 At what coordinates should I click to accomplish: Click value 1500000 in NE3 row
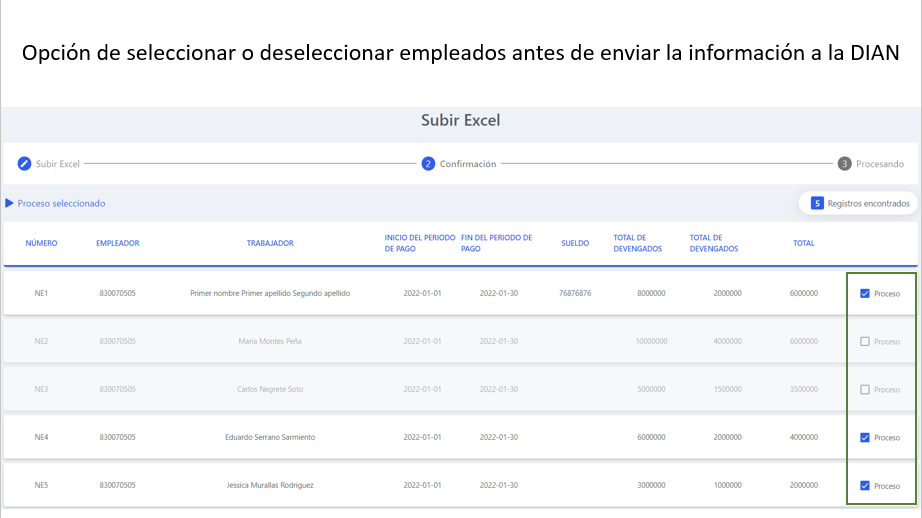(x=727, y=389)
